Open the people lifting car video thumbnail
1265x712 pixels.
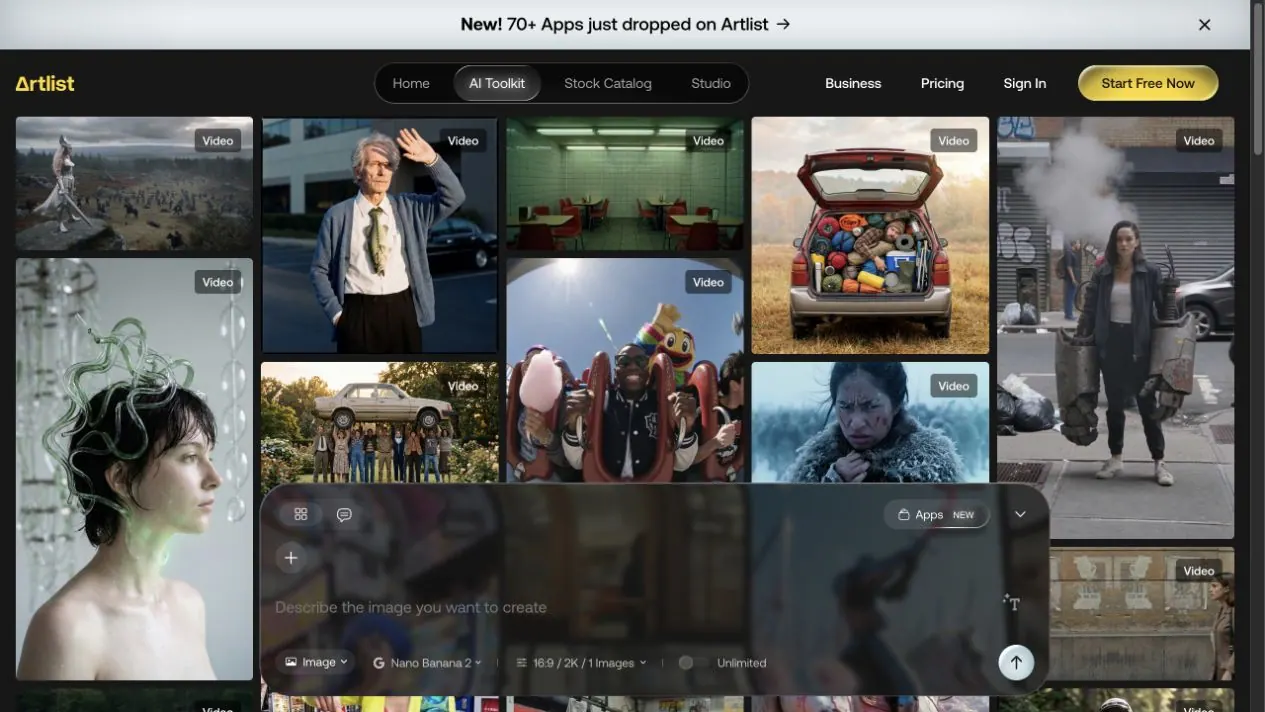[379, 422]
